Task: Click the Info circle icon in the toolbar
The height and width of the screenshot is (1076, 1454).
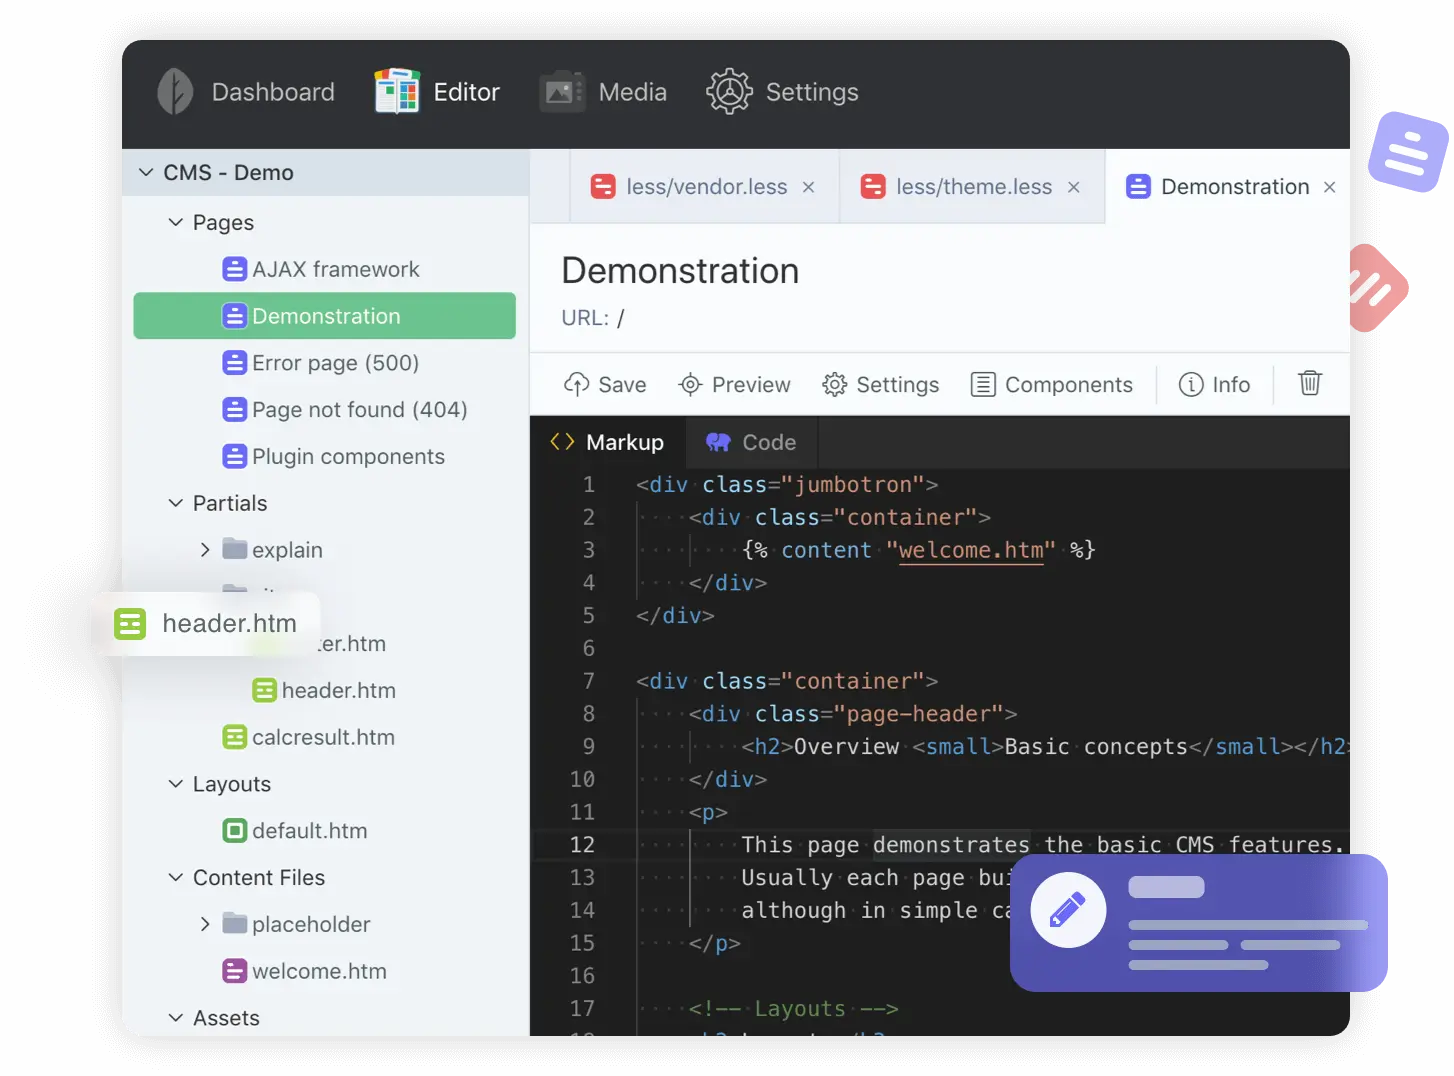Action: coord(1192,384)
